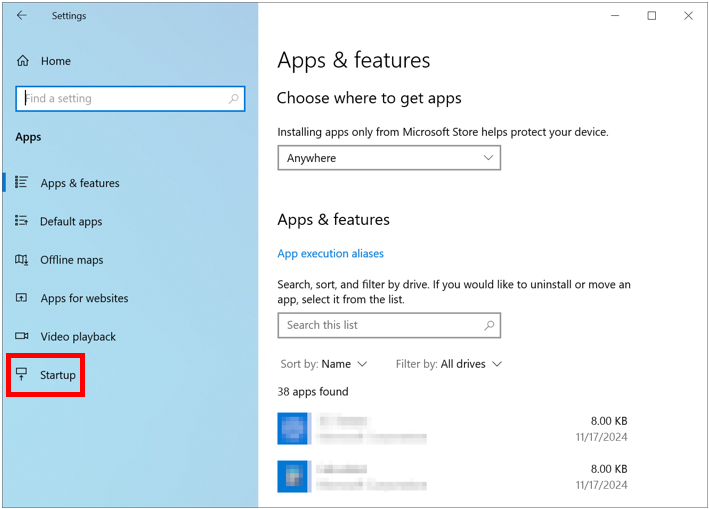
Task: Minimize the Settings window
Action: point(615,15)
